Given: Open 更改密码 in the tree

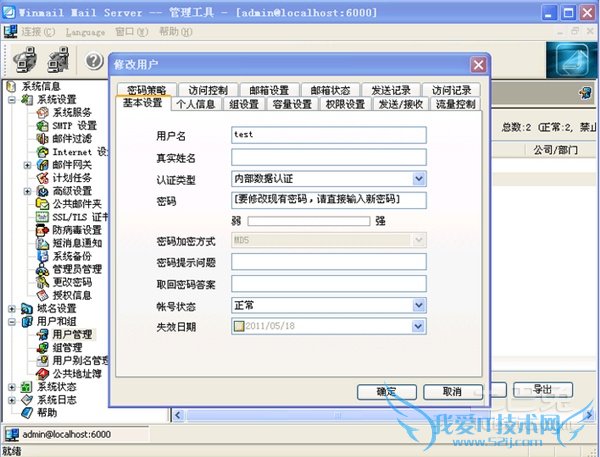Looking at the screenshot, I should pyautogui.click(x=72, y=282).
